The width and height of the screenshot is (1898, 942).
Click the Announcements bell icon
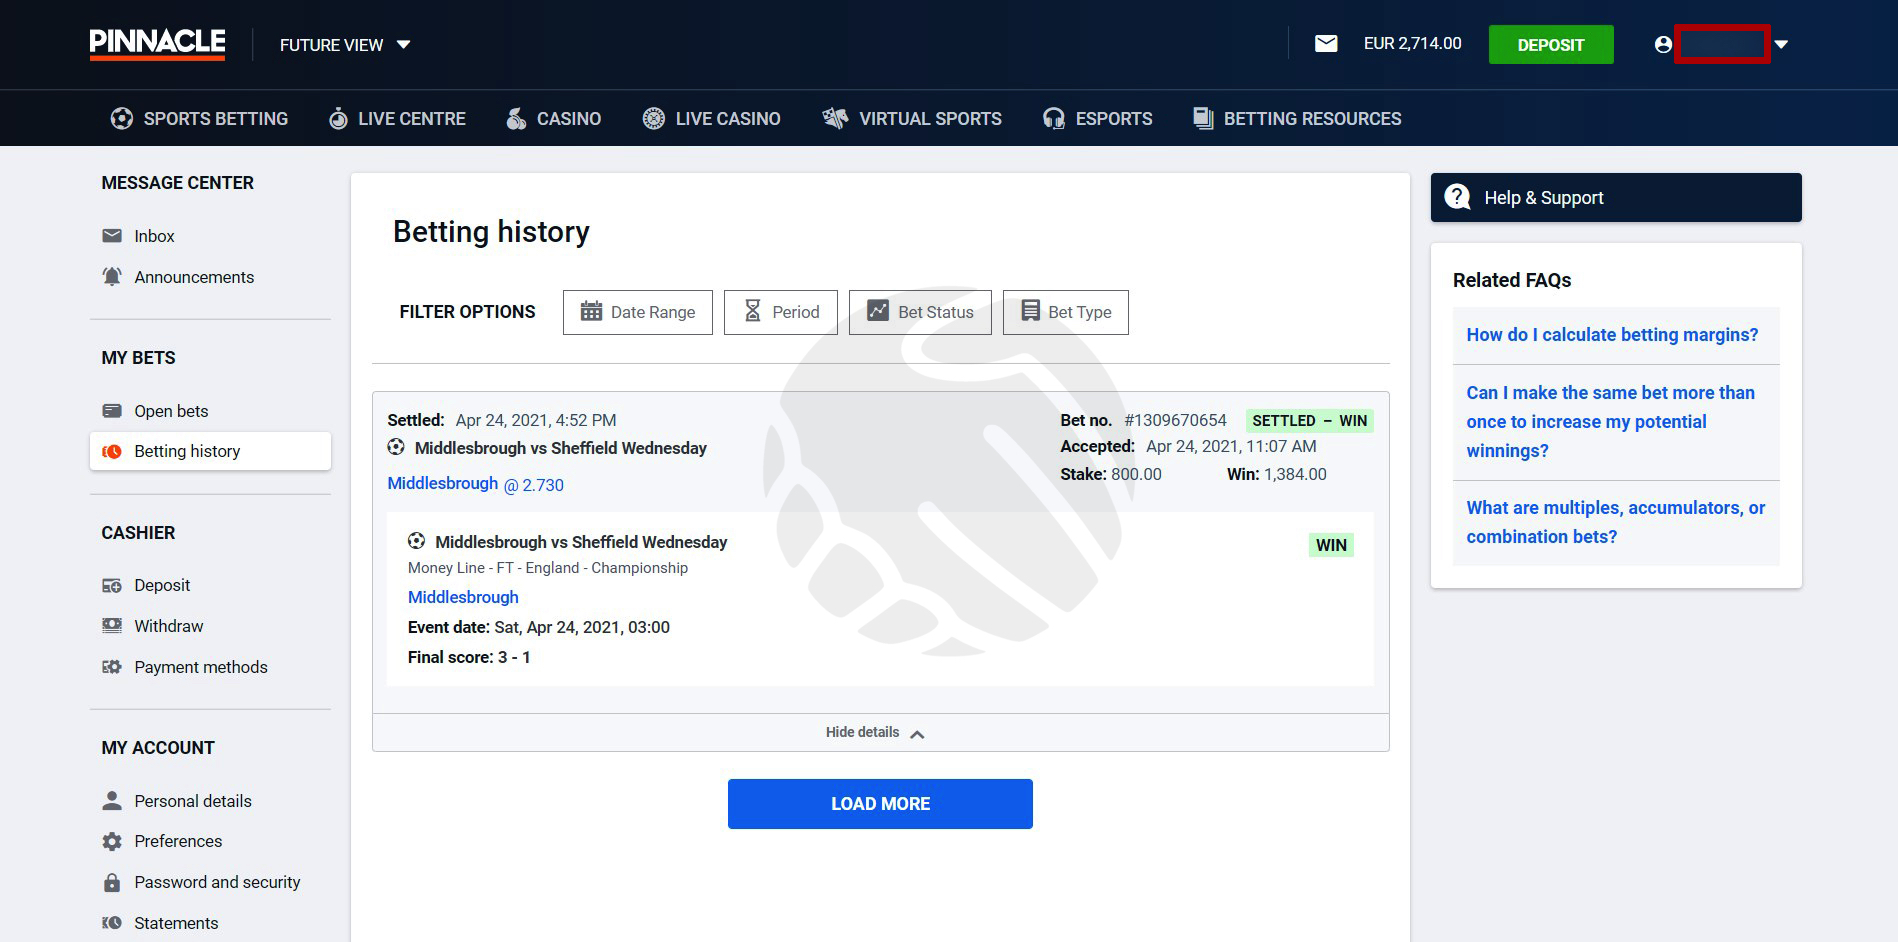(x=112, y=276)
